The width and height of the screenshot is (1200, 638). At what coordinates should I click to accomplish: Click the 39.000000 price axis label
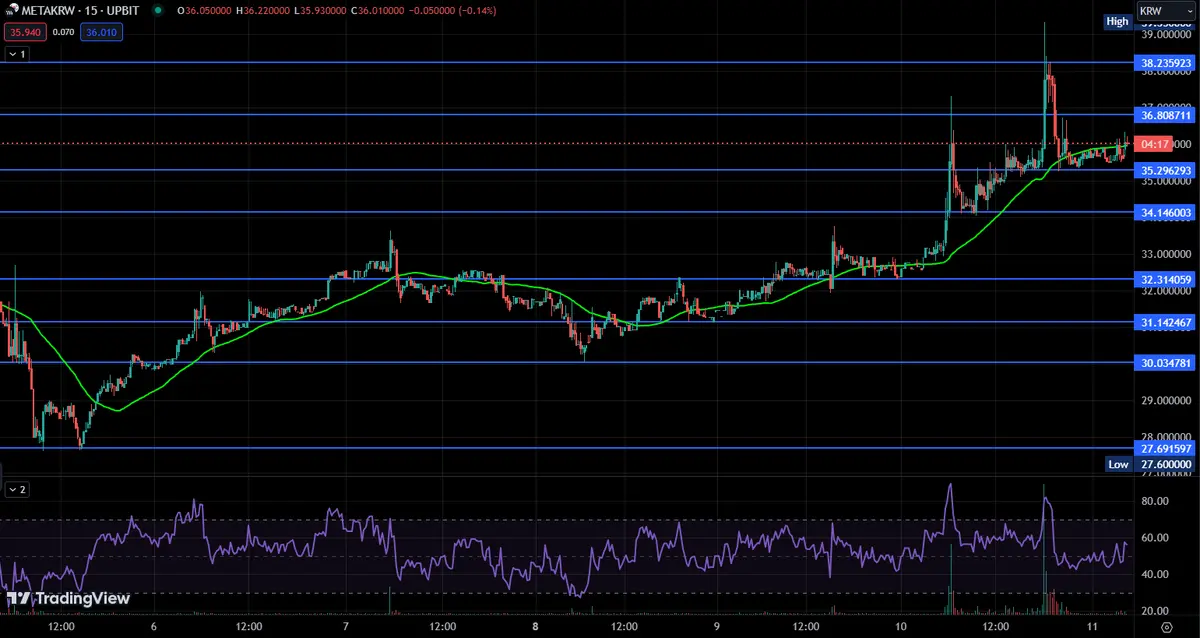[1166, 35]
